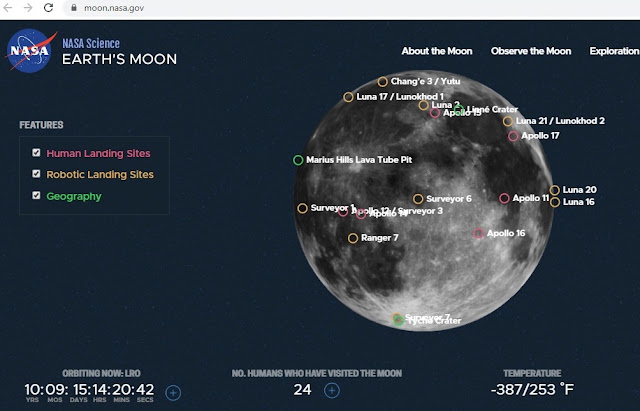
Task: Click the ORBITING NOW: LRO heading
Action: [101, 373]
